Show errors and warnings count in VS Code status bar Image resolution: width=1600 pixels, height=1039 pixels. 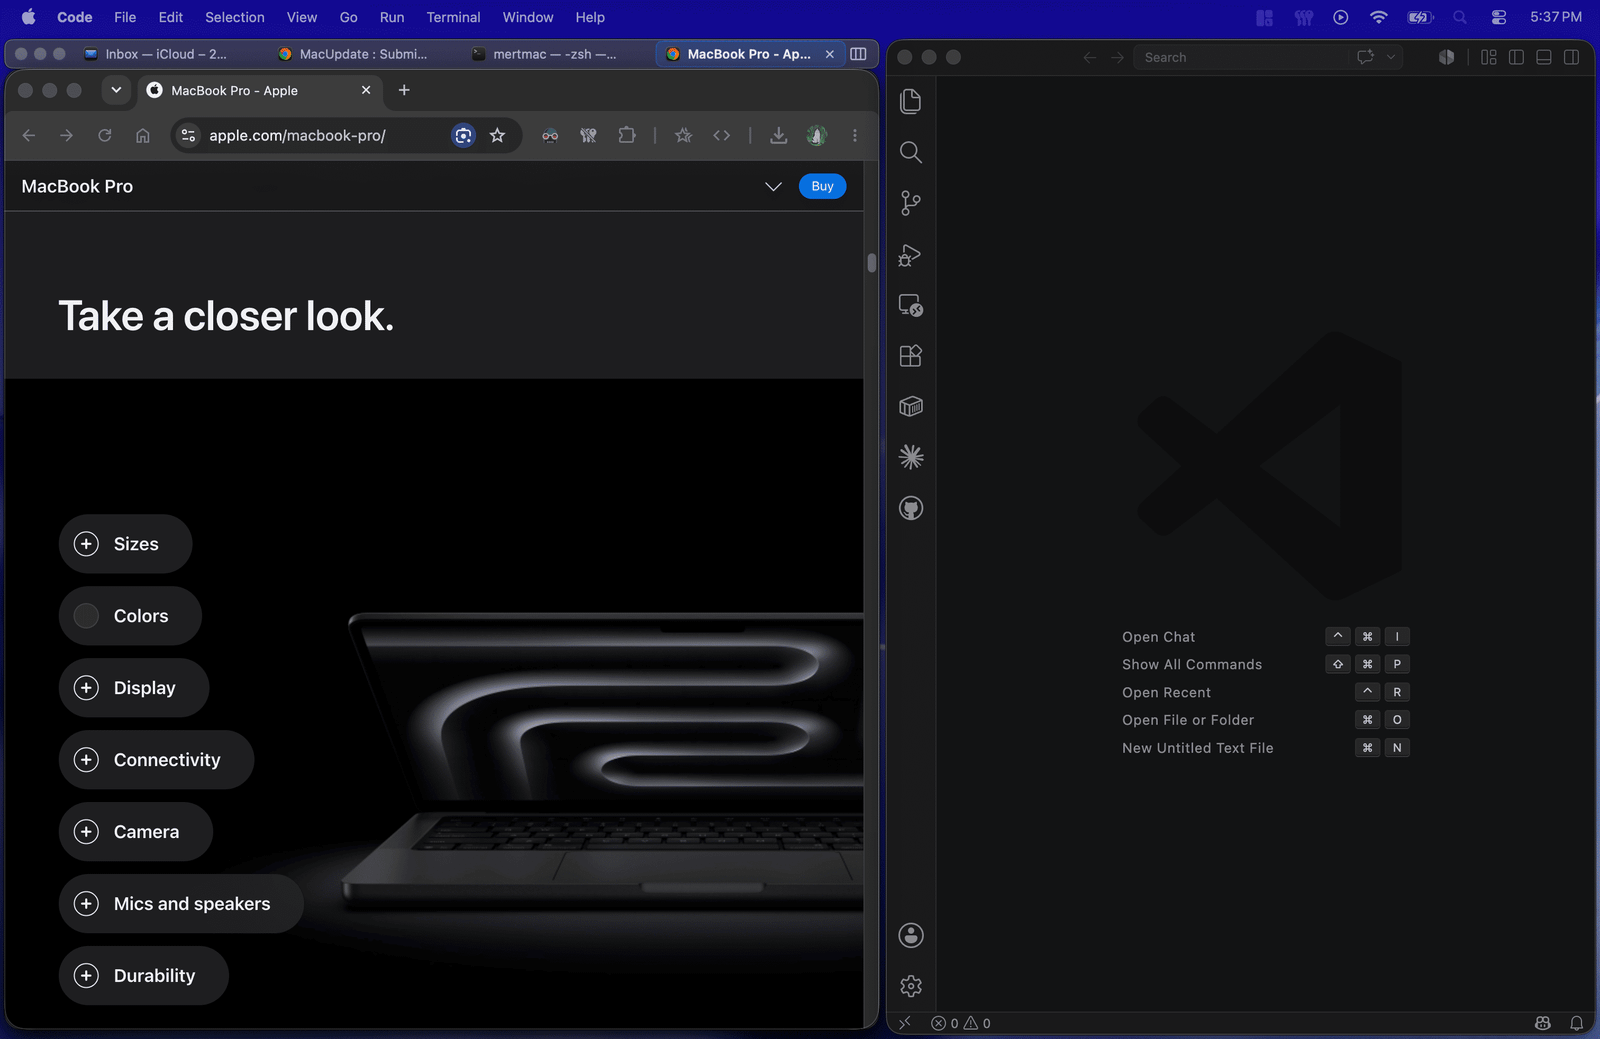(x=961, y=1023)
